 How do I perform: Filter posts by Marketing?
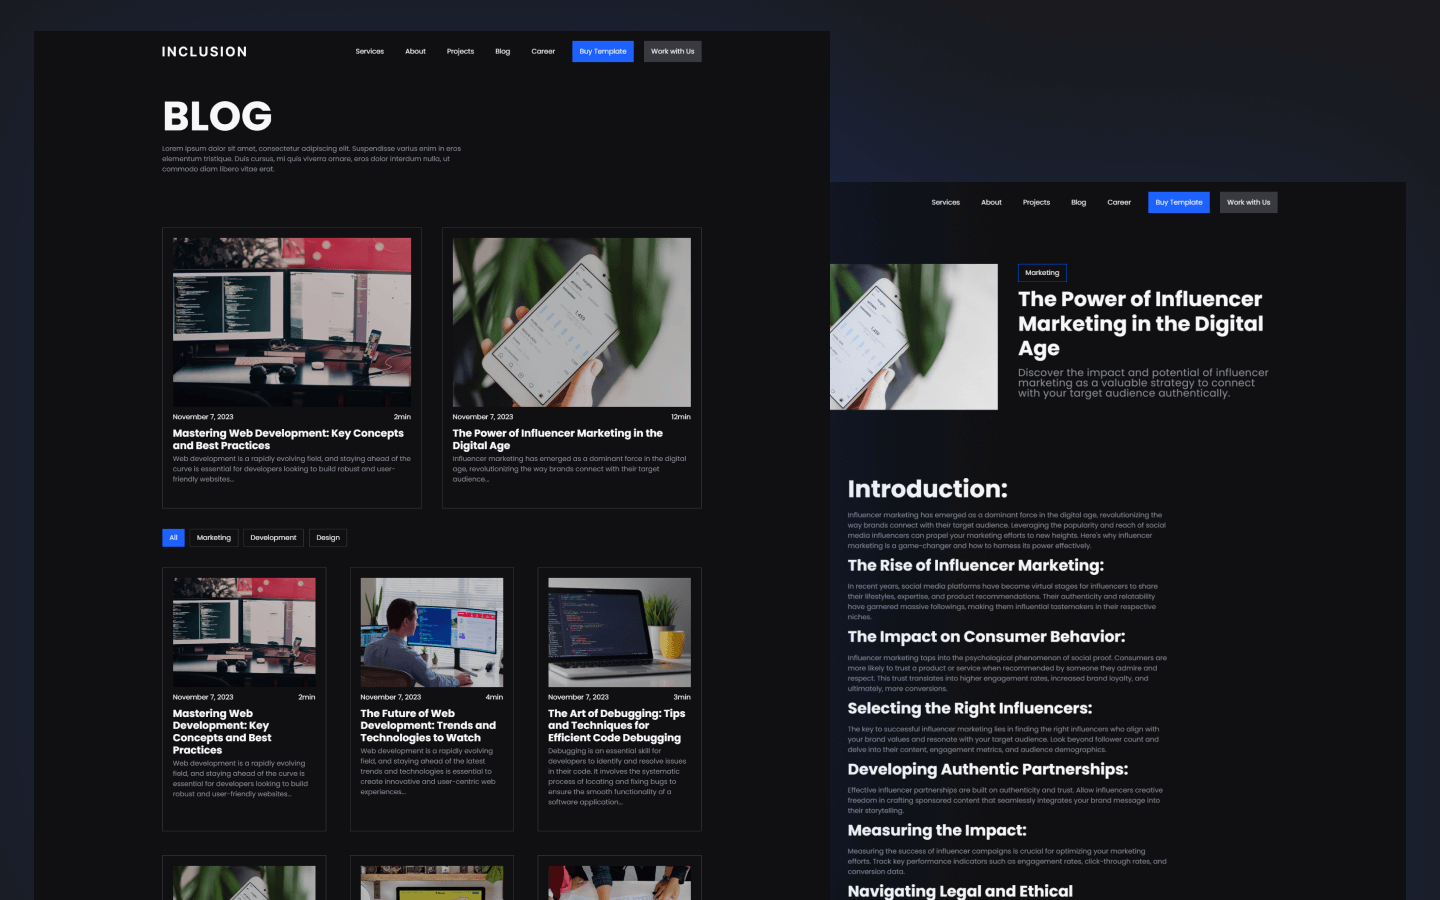pyautogui.click(x=213, y=537)
